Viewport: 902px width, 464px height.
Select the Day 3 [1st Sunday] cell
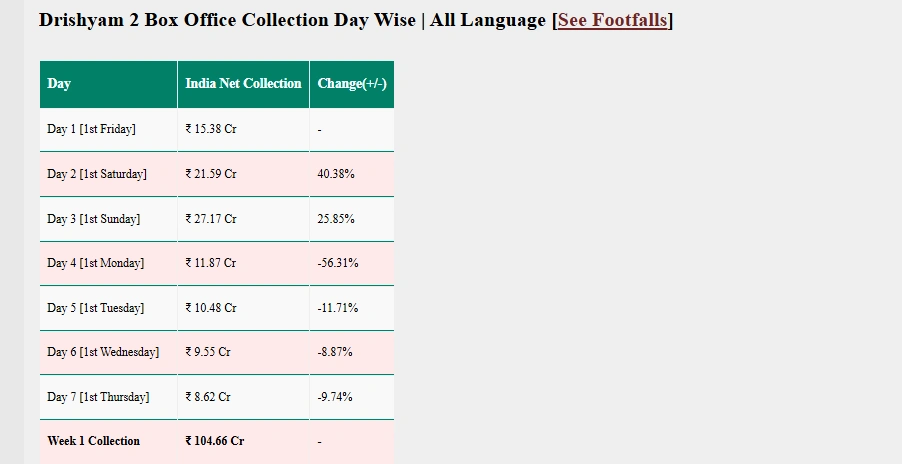[109, 219]
